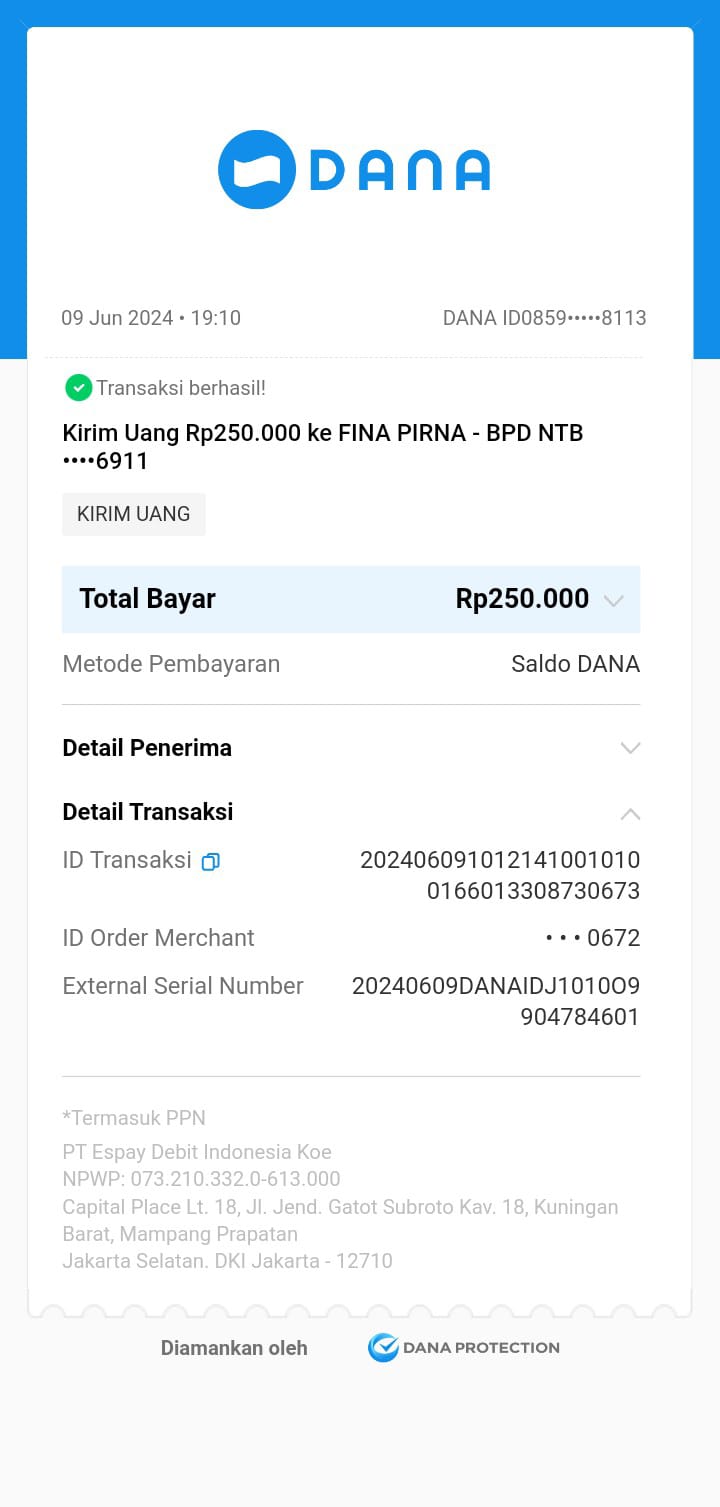Viewport: 720px width, 1507px height.
Task: Click the green transaction success checkmark
Action: pos(78,388)
